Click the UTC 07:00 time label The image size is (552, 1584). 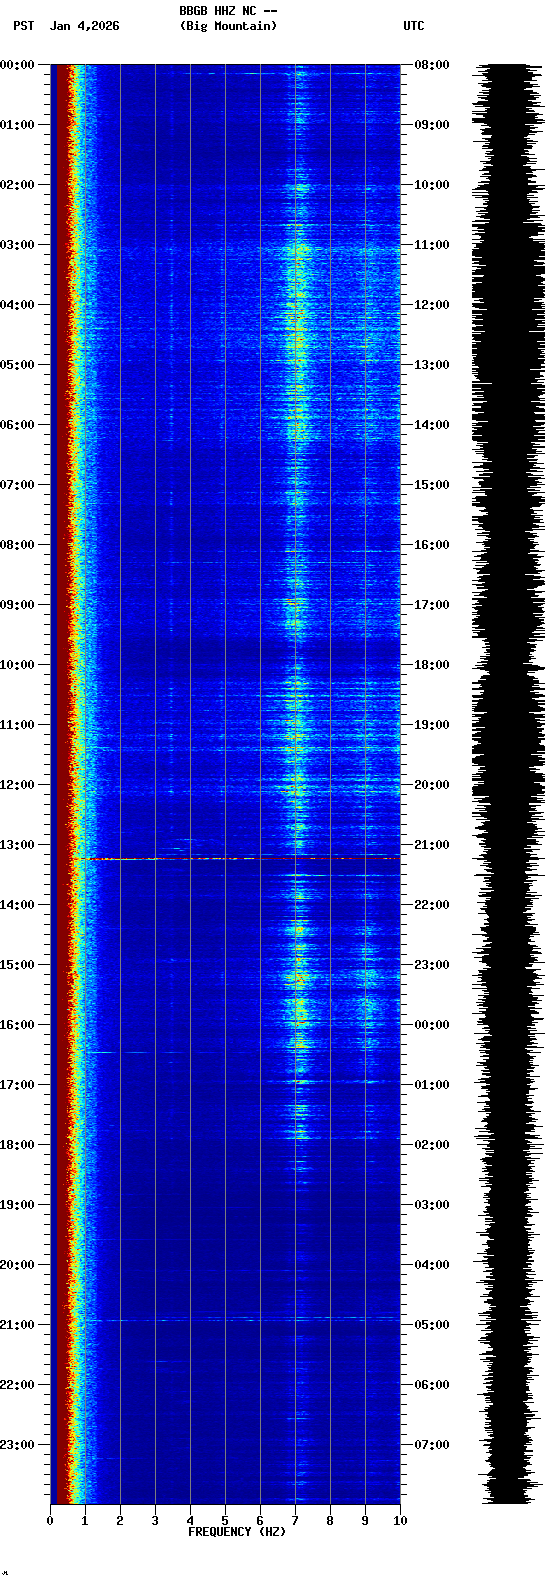(x=432, y=1445)
